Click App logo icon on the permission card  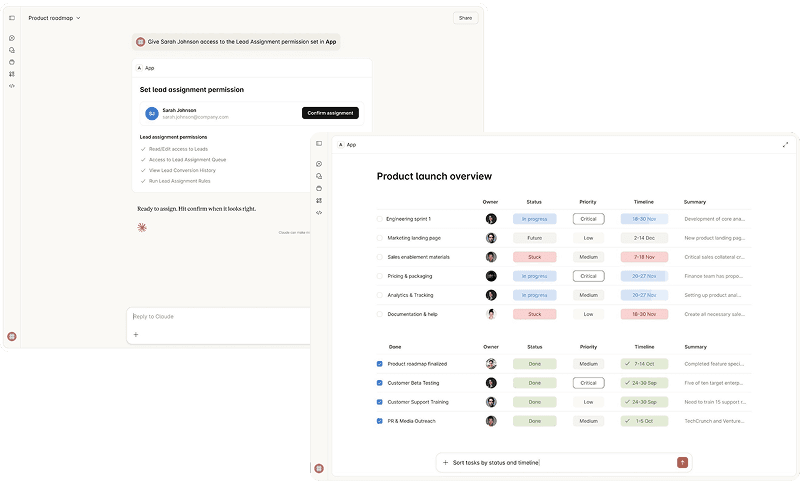tap(139, 68)
